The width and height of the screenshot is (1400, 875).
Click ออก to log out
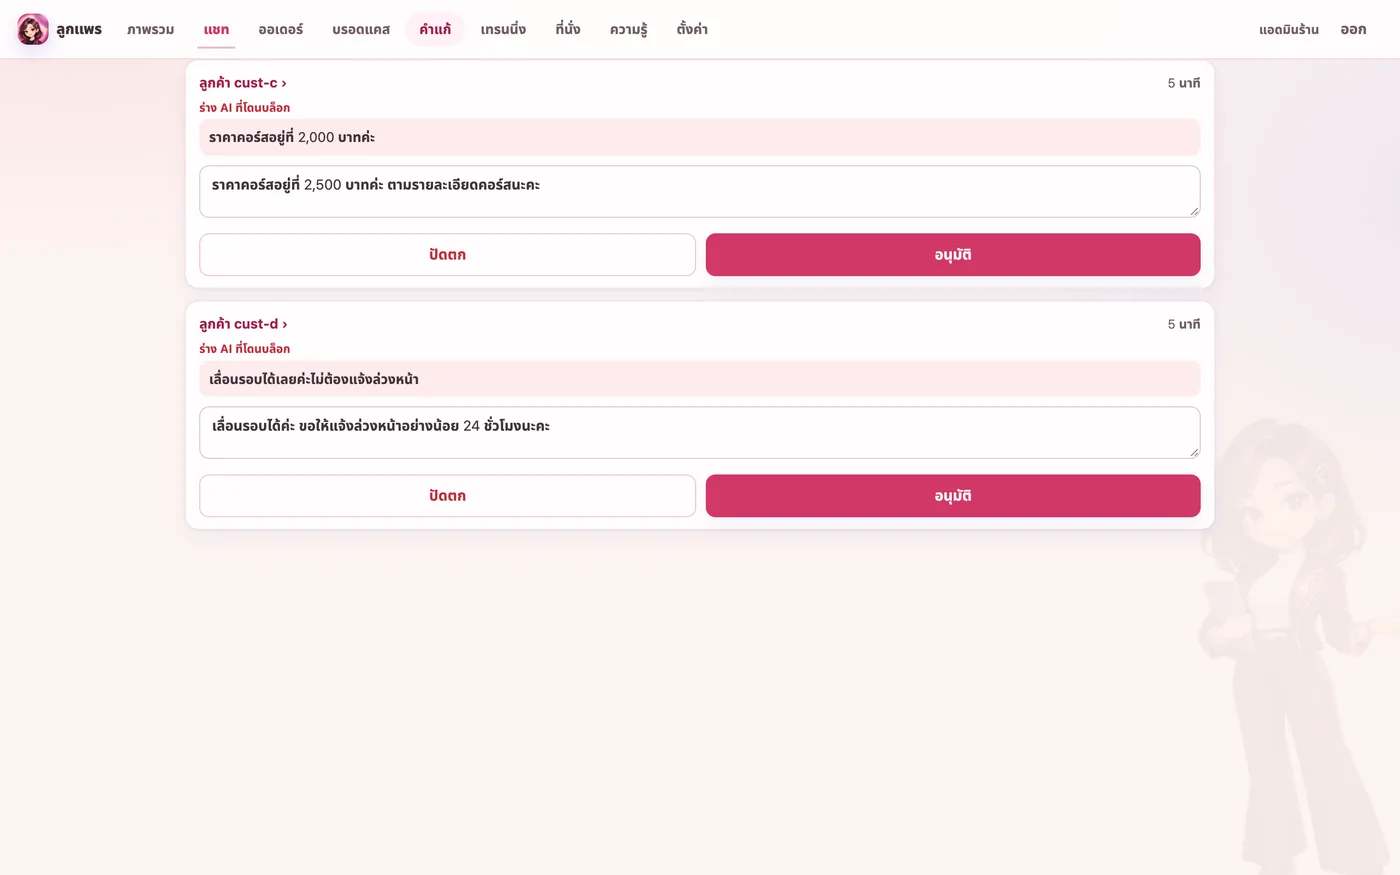coord(1353,29)
